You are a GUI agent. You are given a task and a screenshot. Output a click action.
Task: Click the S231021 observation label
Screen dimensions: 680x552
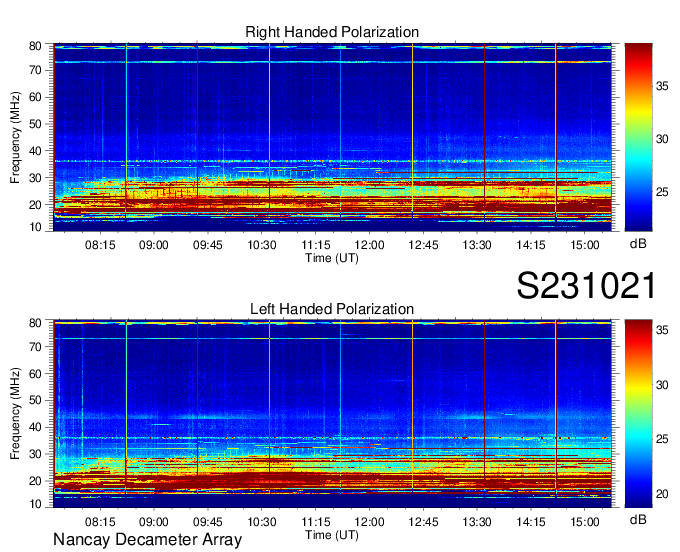click(586, 286)
